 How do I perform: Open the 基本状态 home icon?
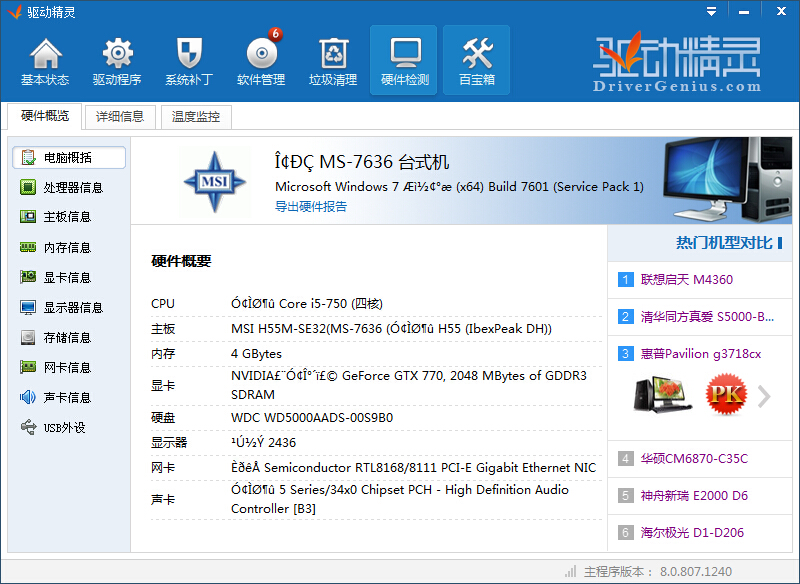tap(45, 53)
